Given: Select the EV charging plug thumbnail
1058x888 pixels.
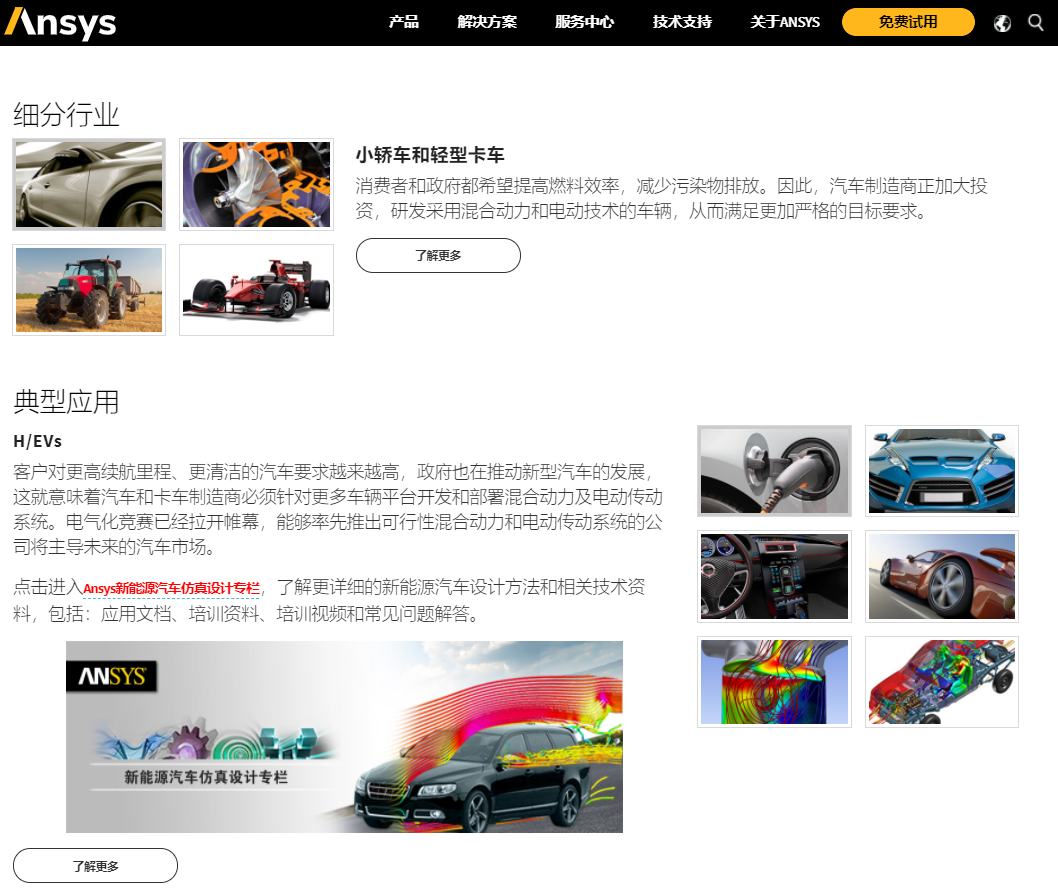Looking at the screenshot, I should pos(774,470).
